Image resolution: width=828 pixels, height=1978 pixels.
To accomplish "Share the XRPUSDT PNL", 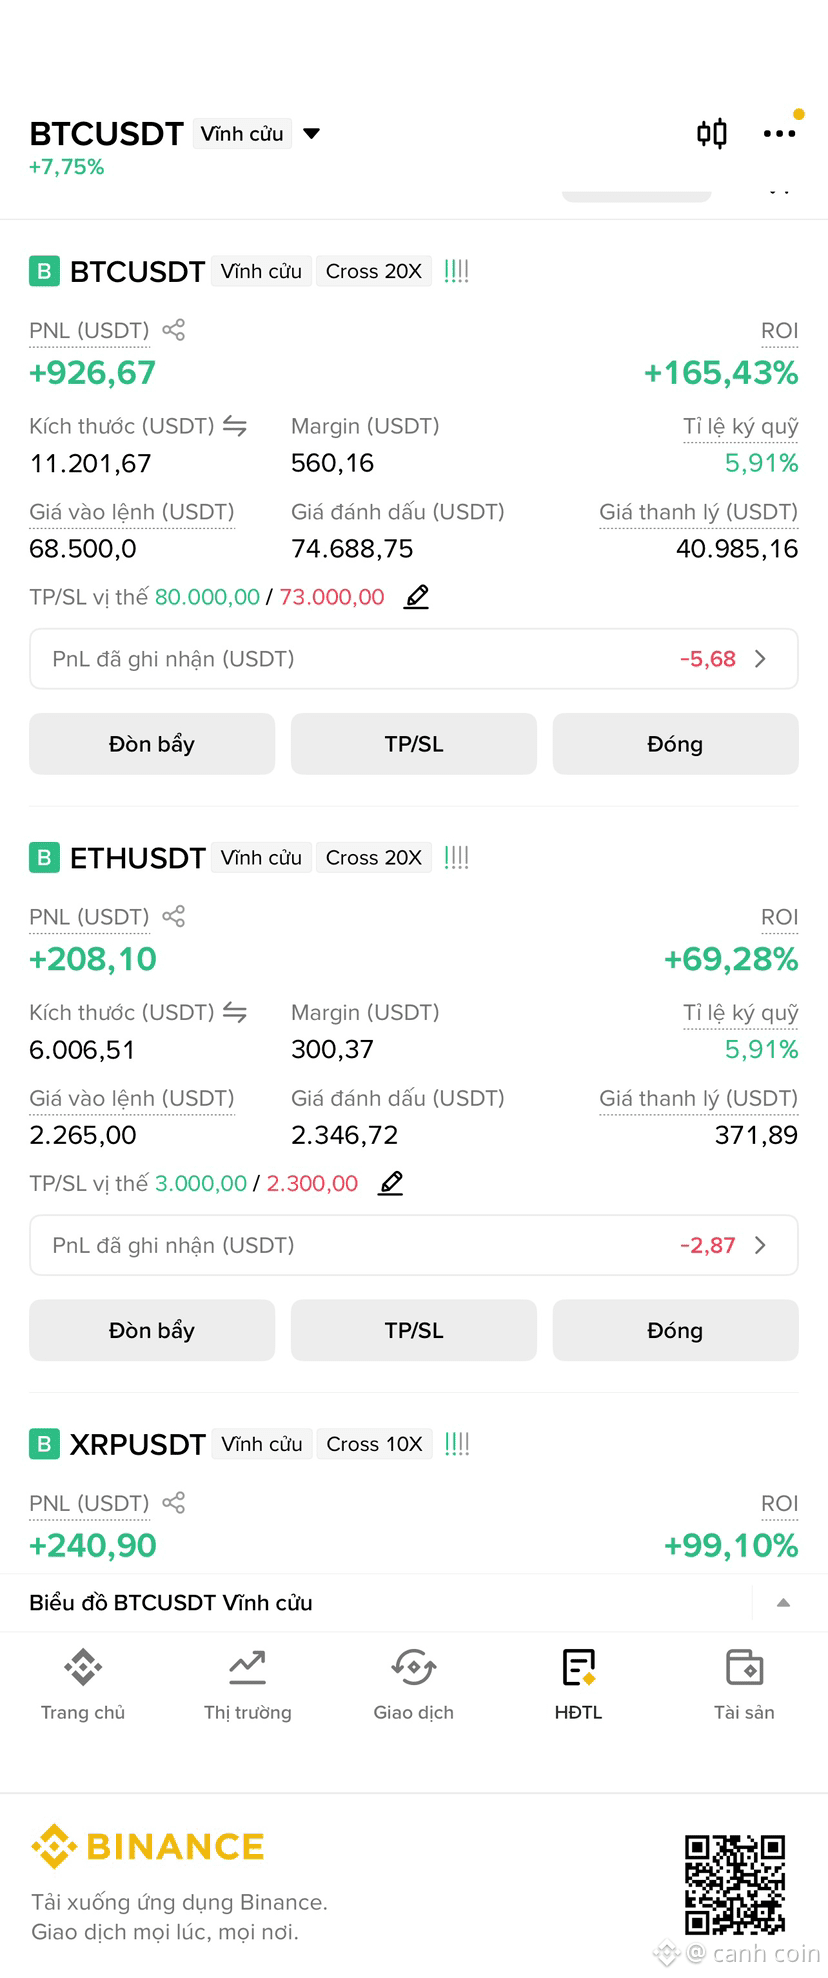I will click(x=173, y=1502).
